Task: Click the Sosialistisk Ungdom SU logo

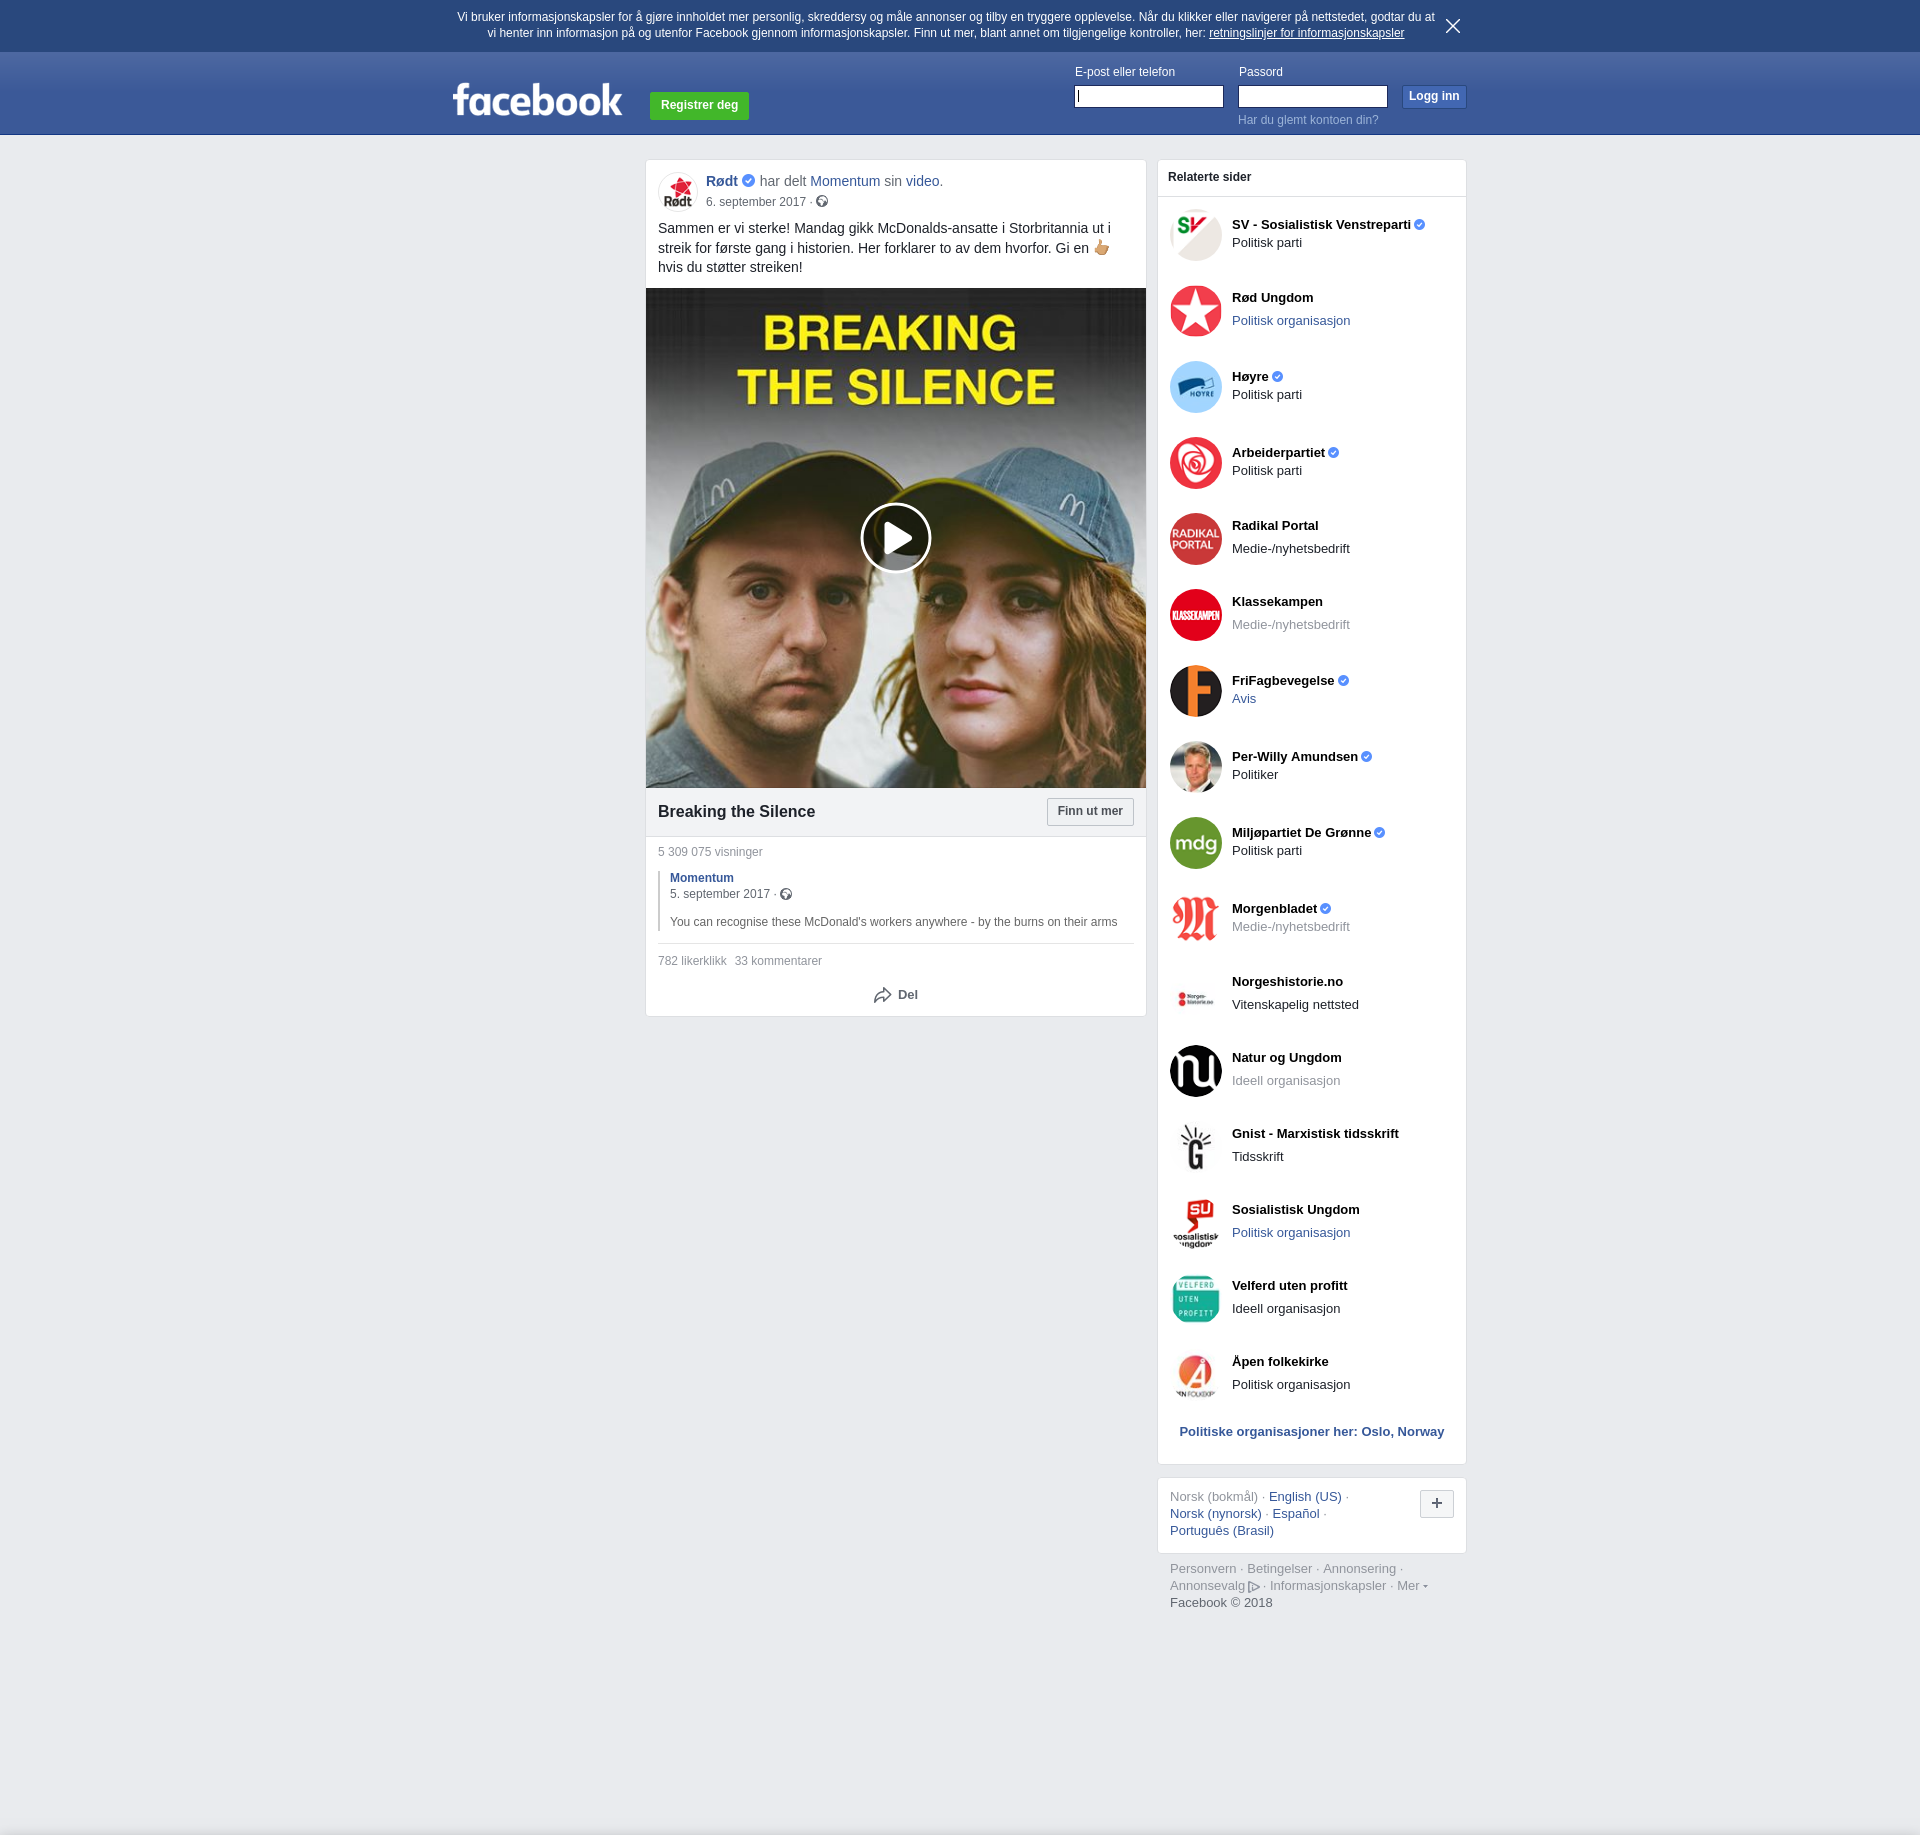Action: pyautogui.click(x=1196, y=1223)
